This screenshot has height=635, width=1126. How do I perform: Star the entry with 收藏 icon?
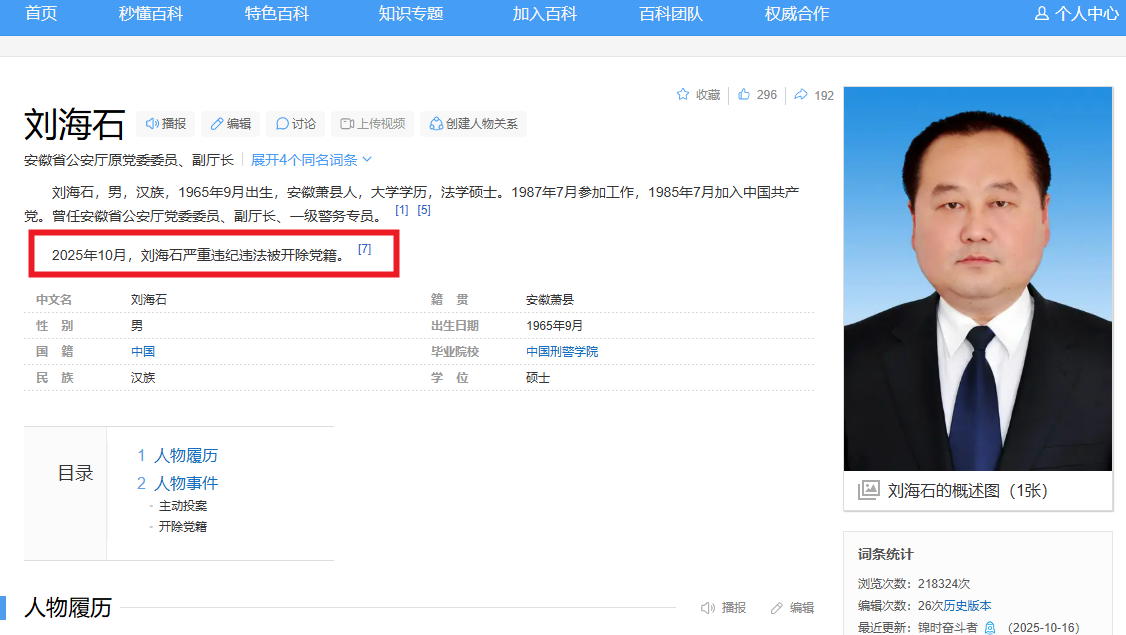tap(683, 95)
